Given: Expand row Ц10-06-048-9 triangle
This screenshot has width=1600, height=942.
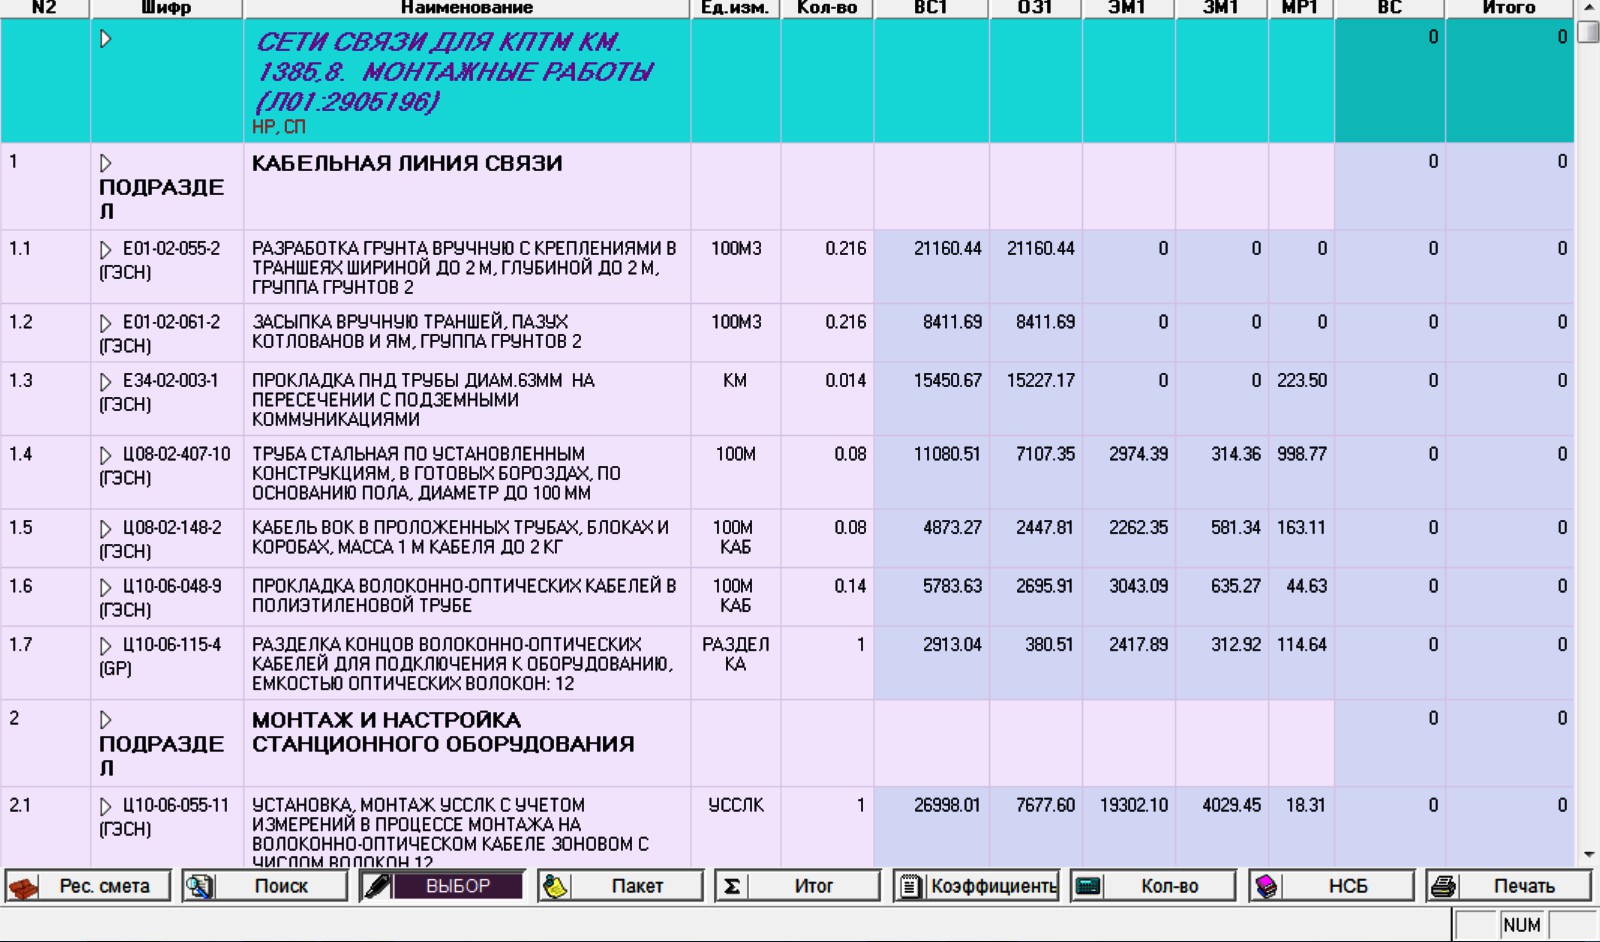Looking at the screenshot, I should tap(106, 587).
